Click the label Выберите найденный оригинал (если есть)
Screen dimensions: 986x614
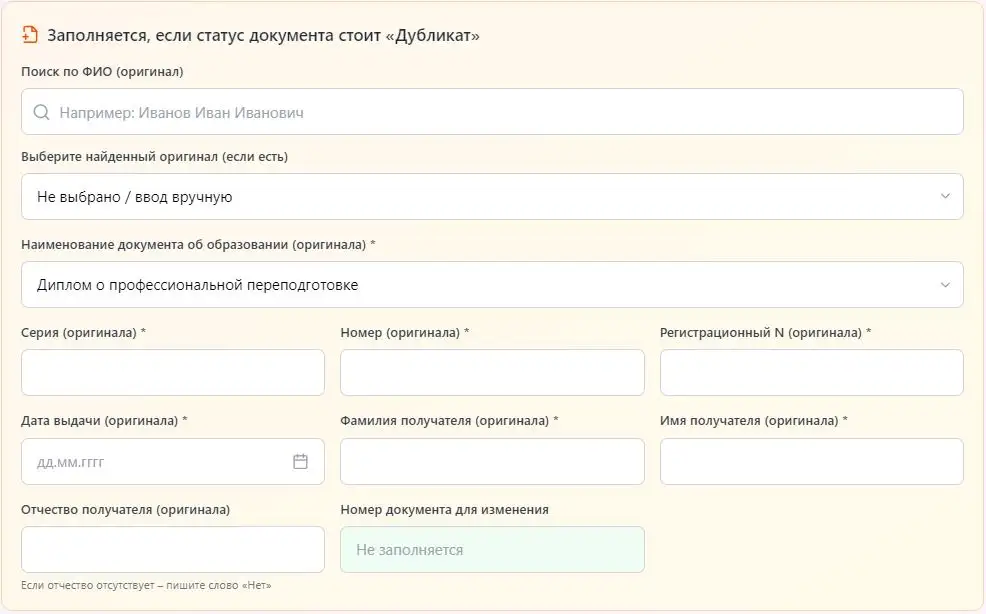pyautogui.click(x=155, y=157)
